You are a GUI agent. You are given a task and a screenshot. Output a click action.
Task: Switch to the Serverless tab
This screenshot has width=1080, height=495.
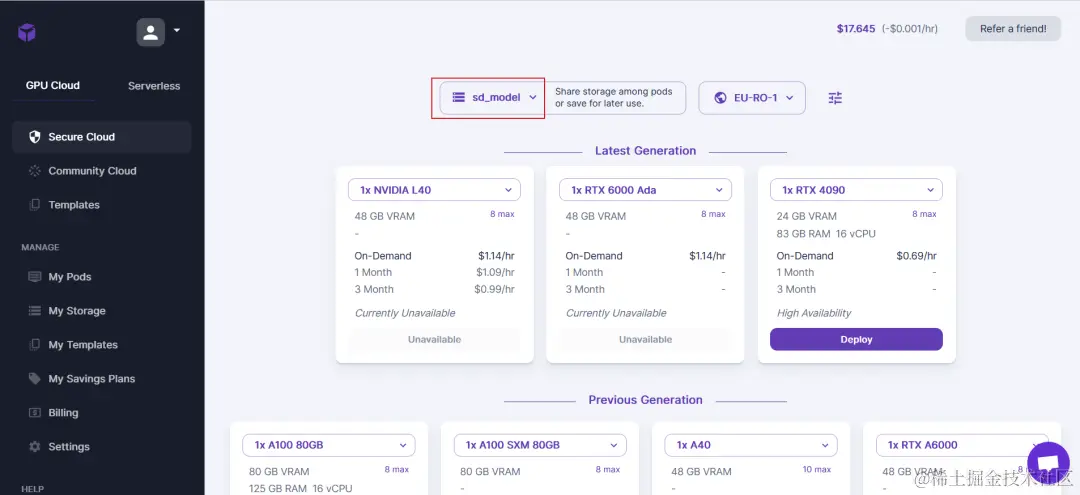pos(154,86)
